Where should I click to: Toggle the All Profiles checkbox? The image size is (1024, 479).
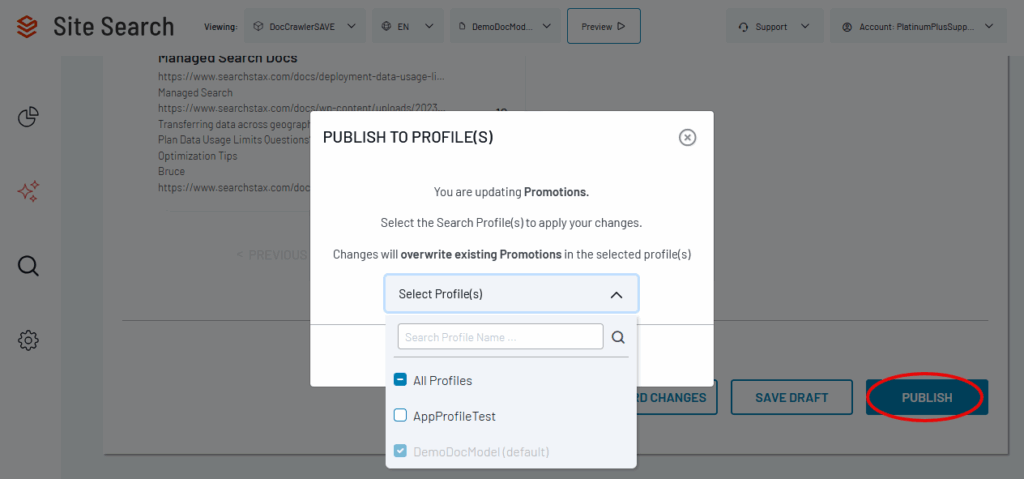tap(400, 380)
